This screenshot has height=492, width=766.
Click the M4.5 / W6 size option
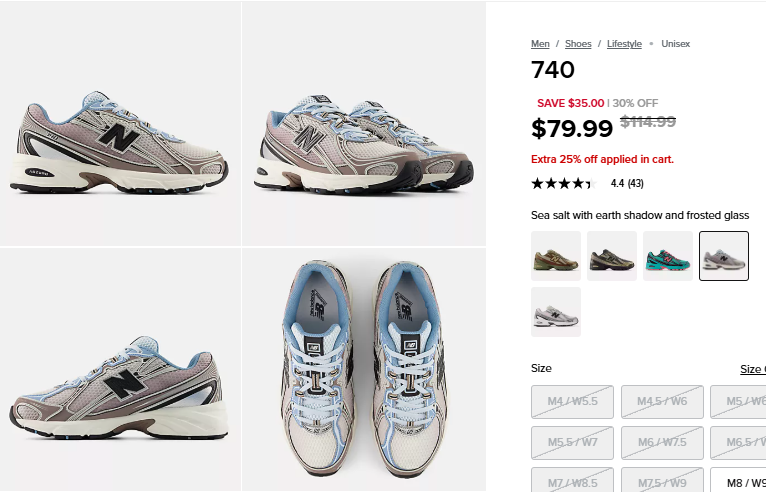[x=662, y=402]
